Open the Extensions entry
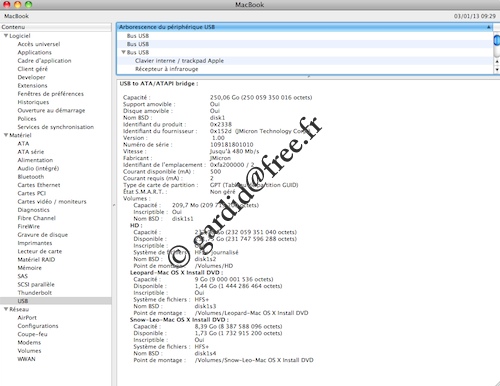The height and width of the screenshot is (386, 500). 32,85
